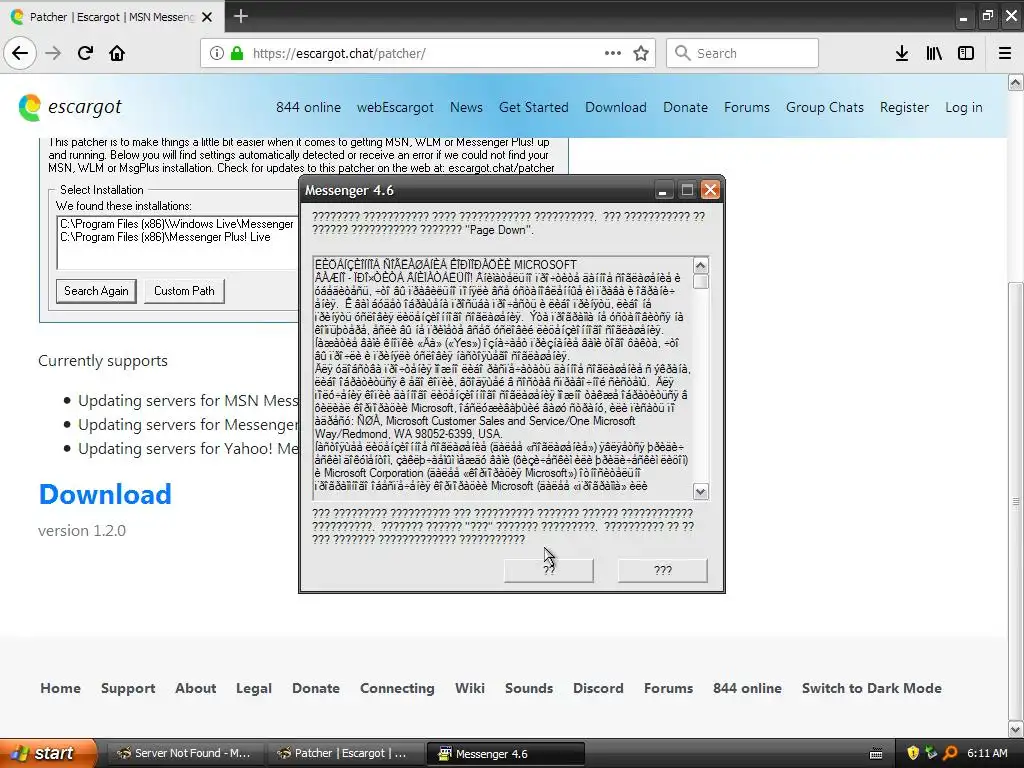Click the escargot logo icon
Viewport: 1024px width, 768px height.
pos(29,107)
